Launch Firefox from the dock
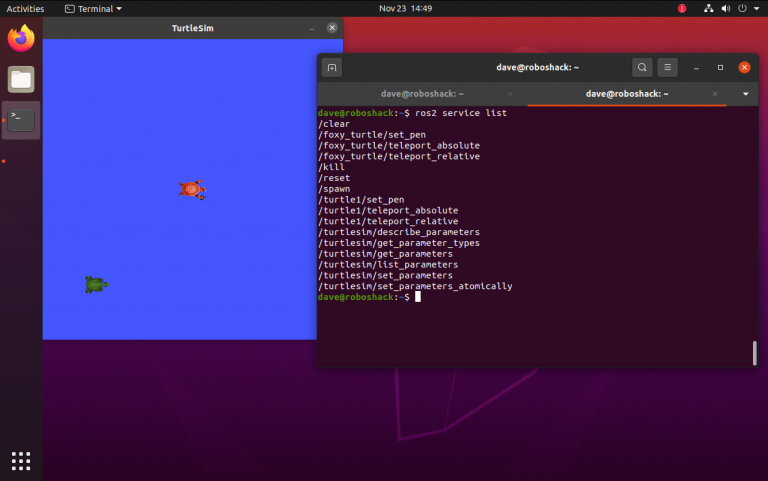Viewport: 768px width, 481px height. pos(21,39)
